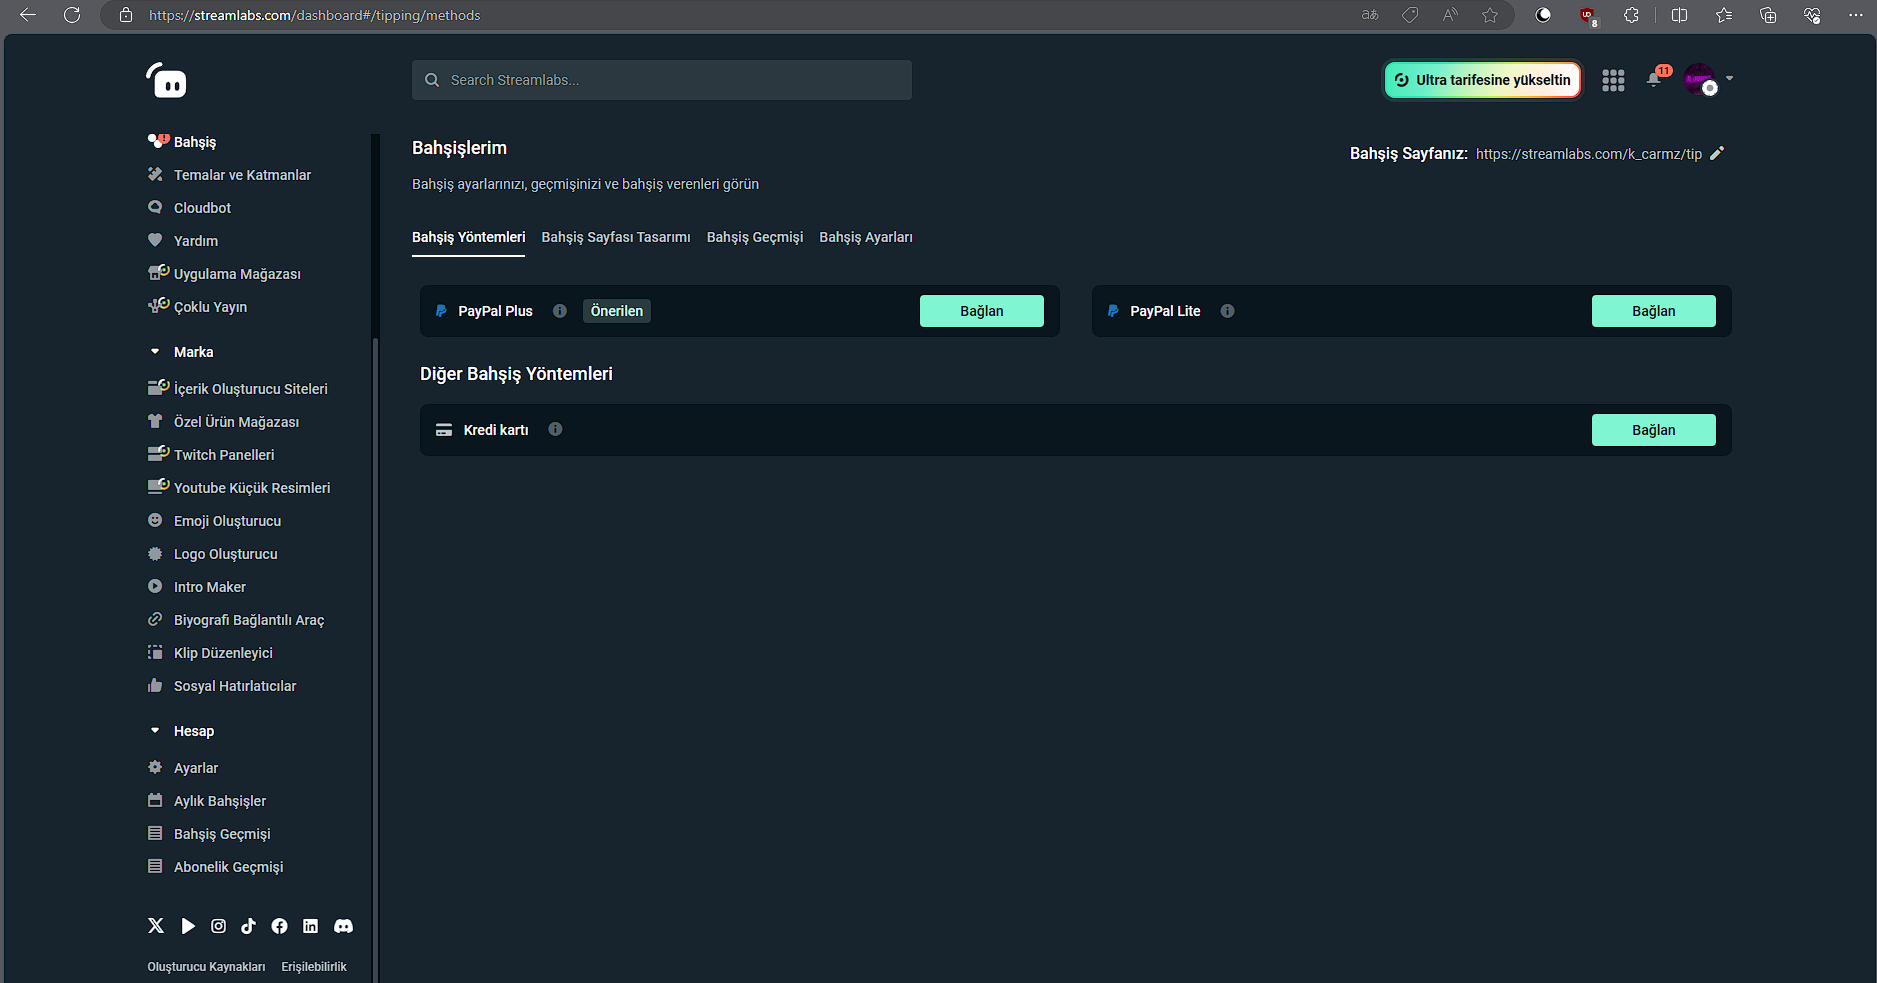1877x983 pixels.
Task: Show Kredi kartı info tooltip icon
Action: tap(555, 429)
